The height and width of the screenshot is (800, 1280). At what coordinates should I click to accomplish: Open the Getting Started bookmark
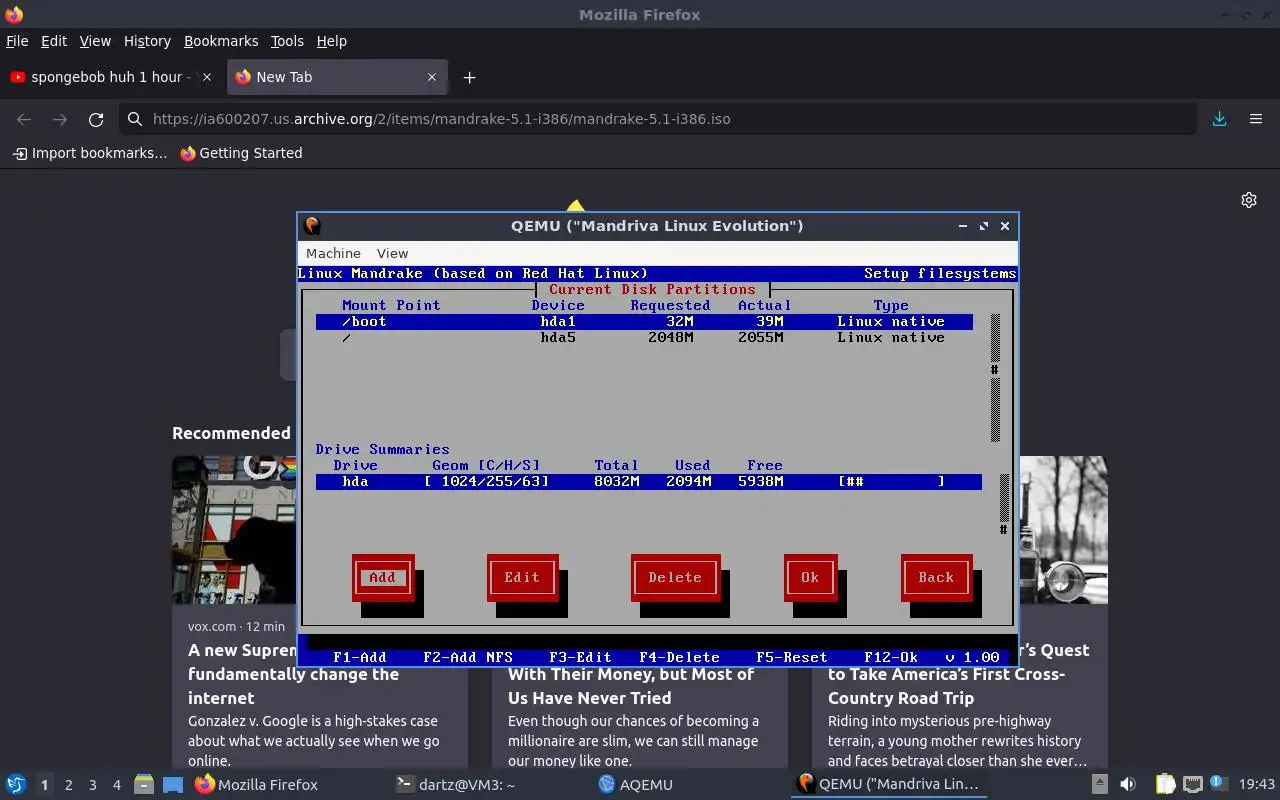tap(241, 153)
